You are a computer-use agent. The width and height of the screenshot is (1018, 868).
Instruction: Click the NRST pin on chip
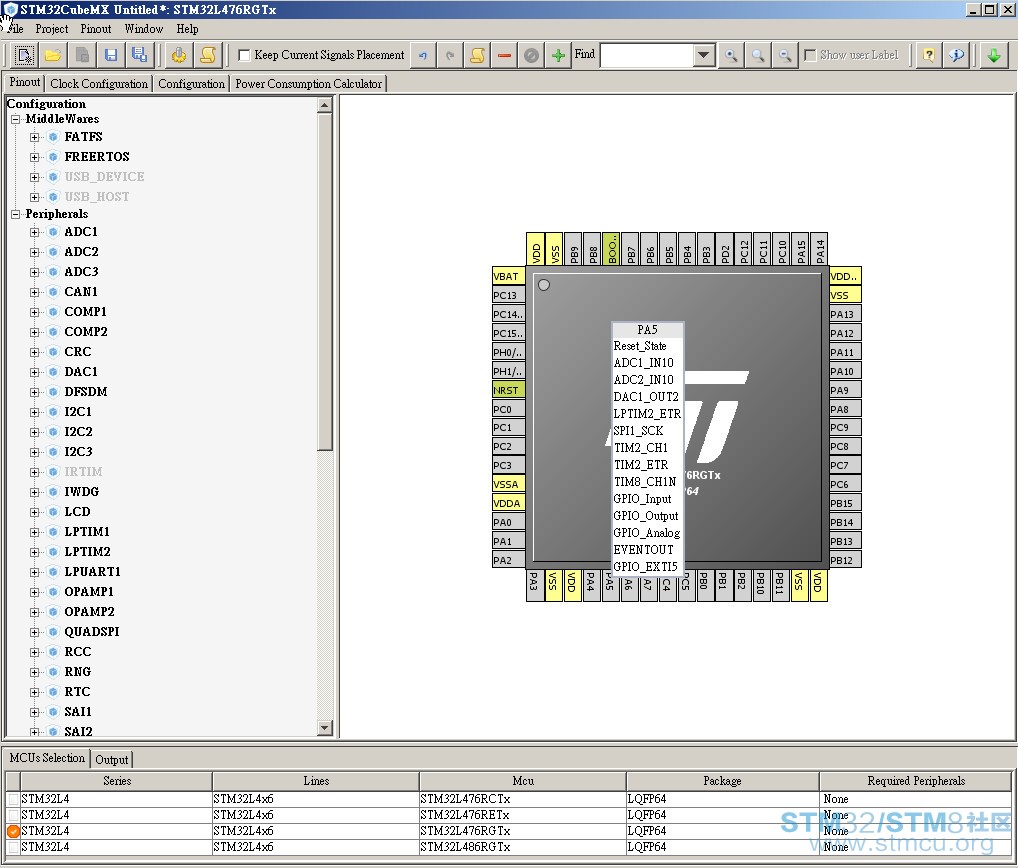pyautogui.click(x=508, y=390)
